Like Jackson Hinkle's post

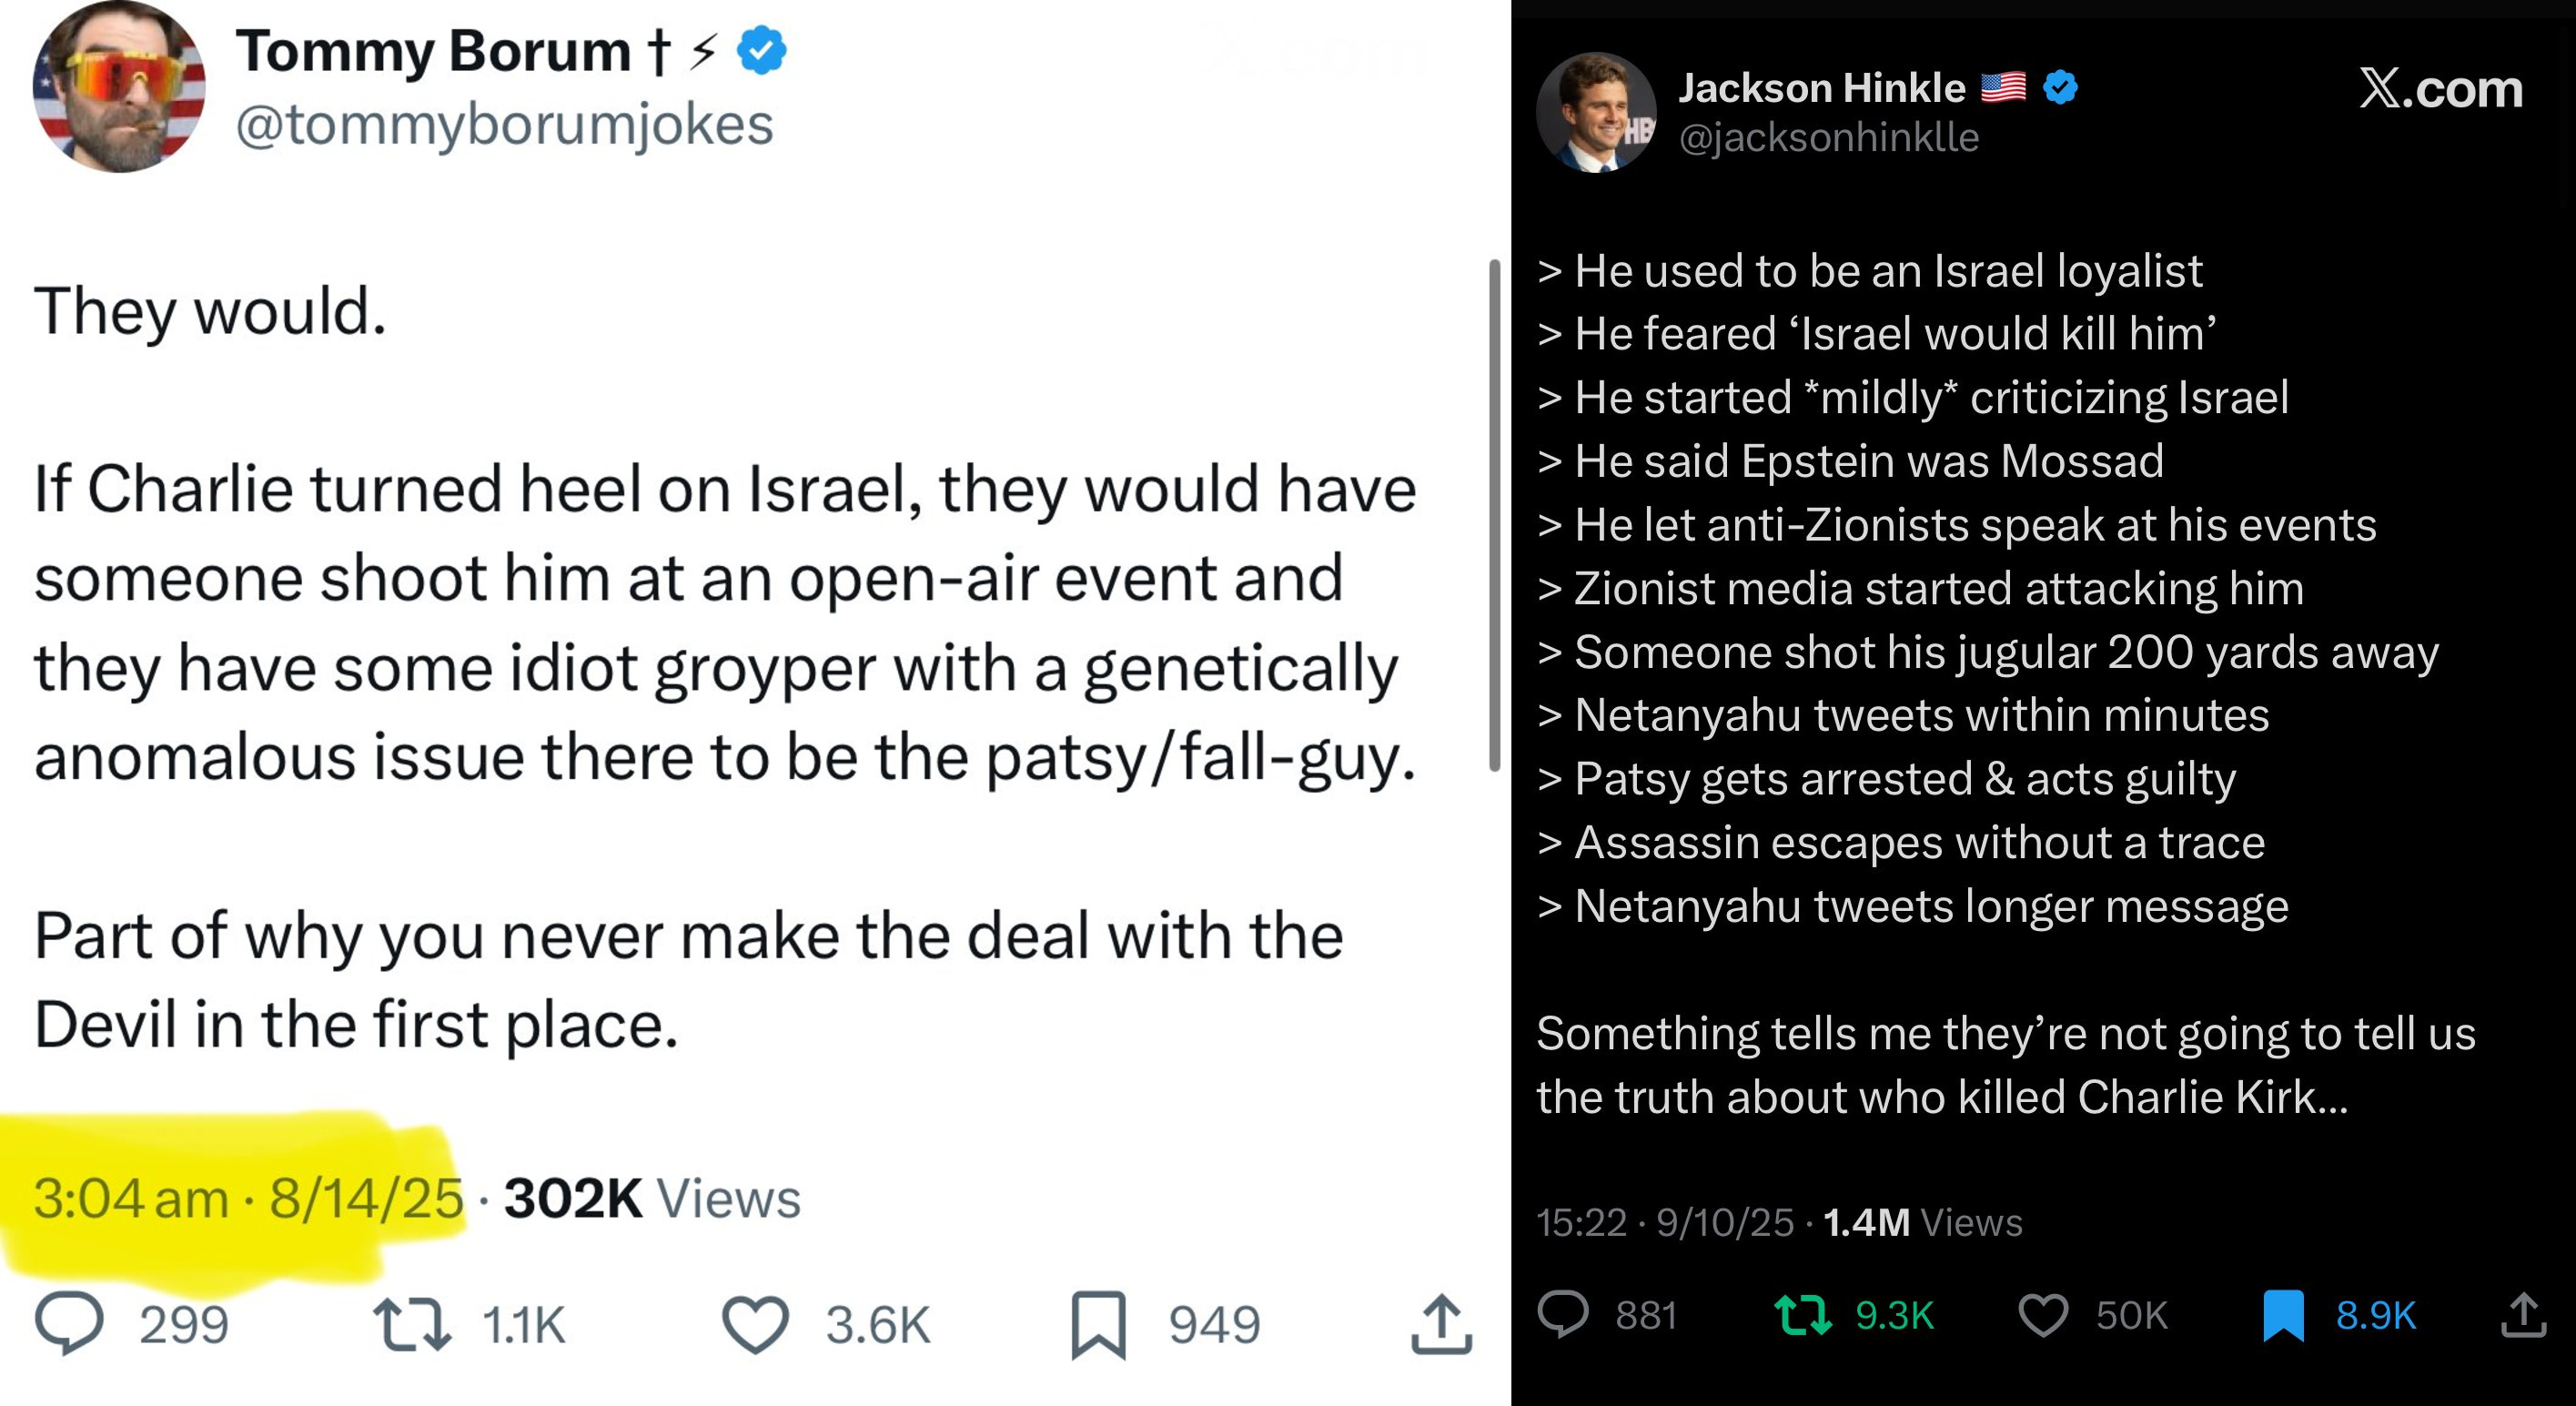[x=2042, y=1315]
